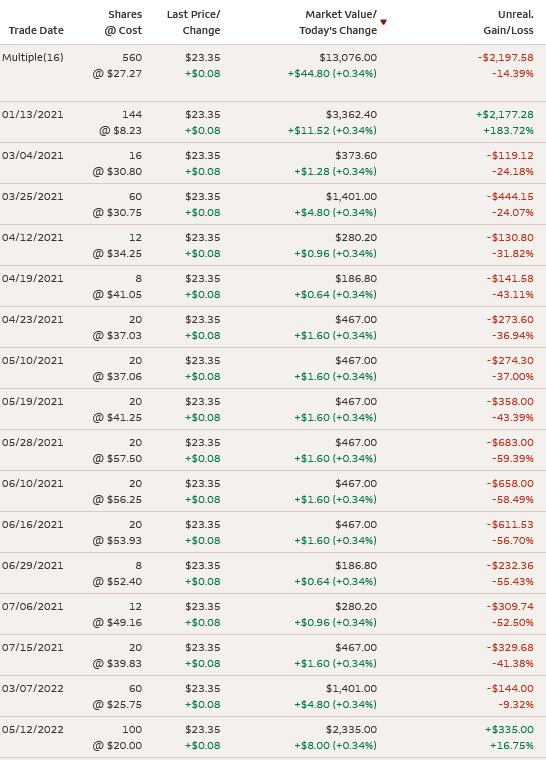Select the 04/19/2021 lot row
This screenshot has width=546, height=760.
(x=273, y=286)
